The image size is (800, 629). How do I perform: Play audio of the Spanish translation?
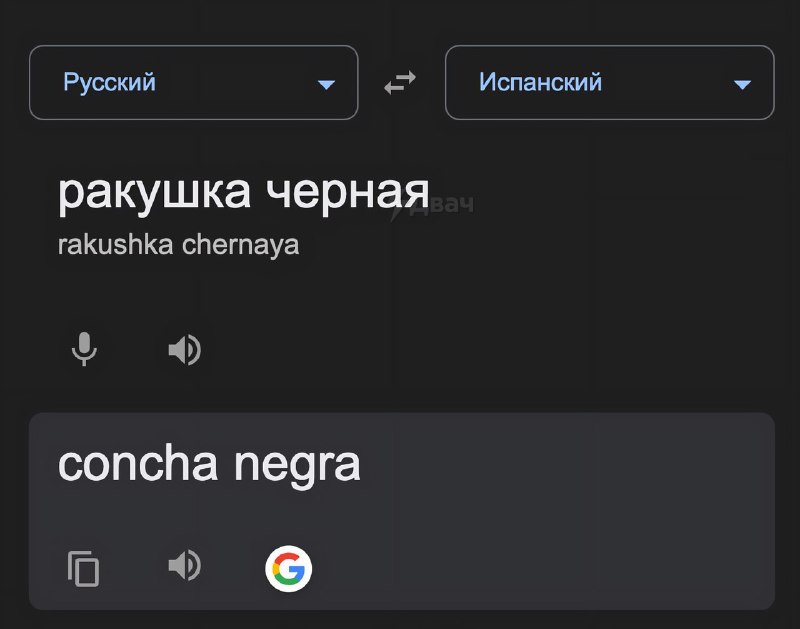(185, 567)
